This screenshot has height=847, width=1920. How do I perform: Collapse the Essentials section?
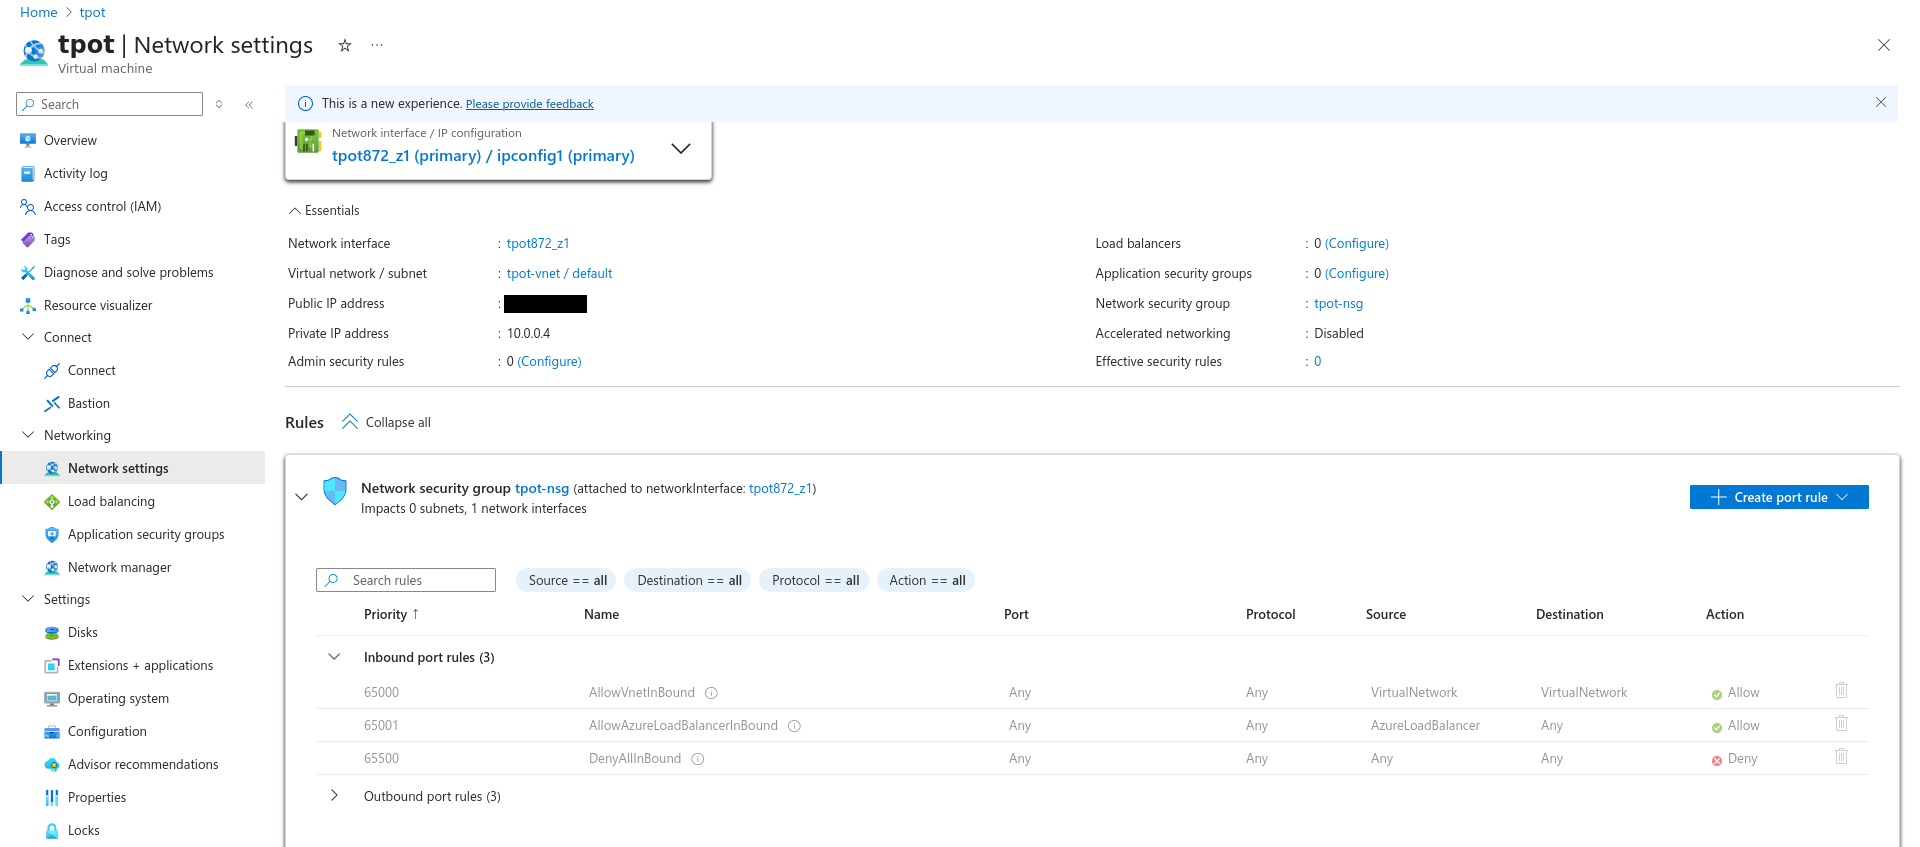pyautogui.click(x=295, y=210)
